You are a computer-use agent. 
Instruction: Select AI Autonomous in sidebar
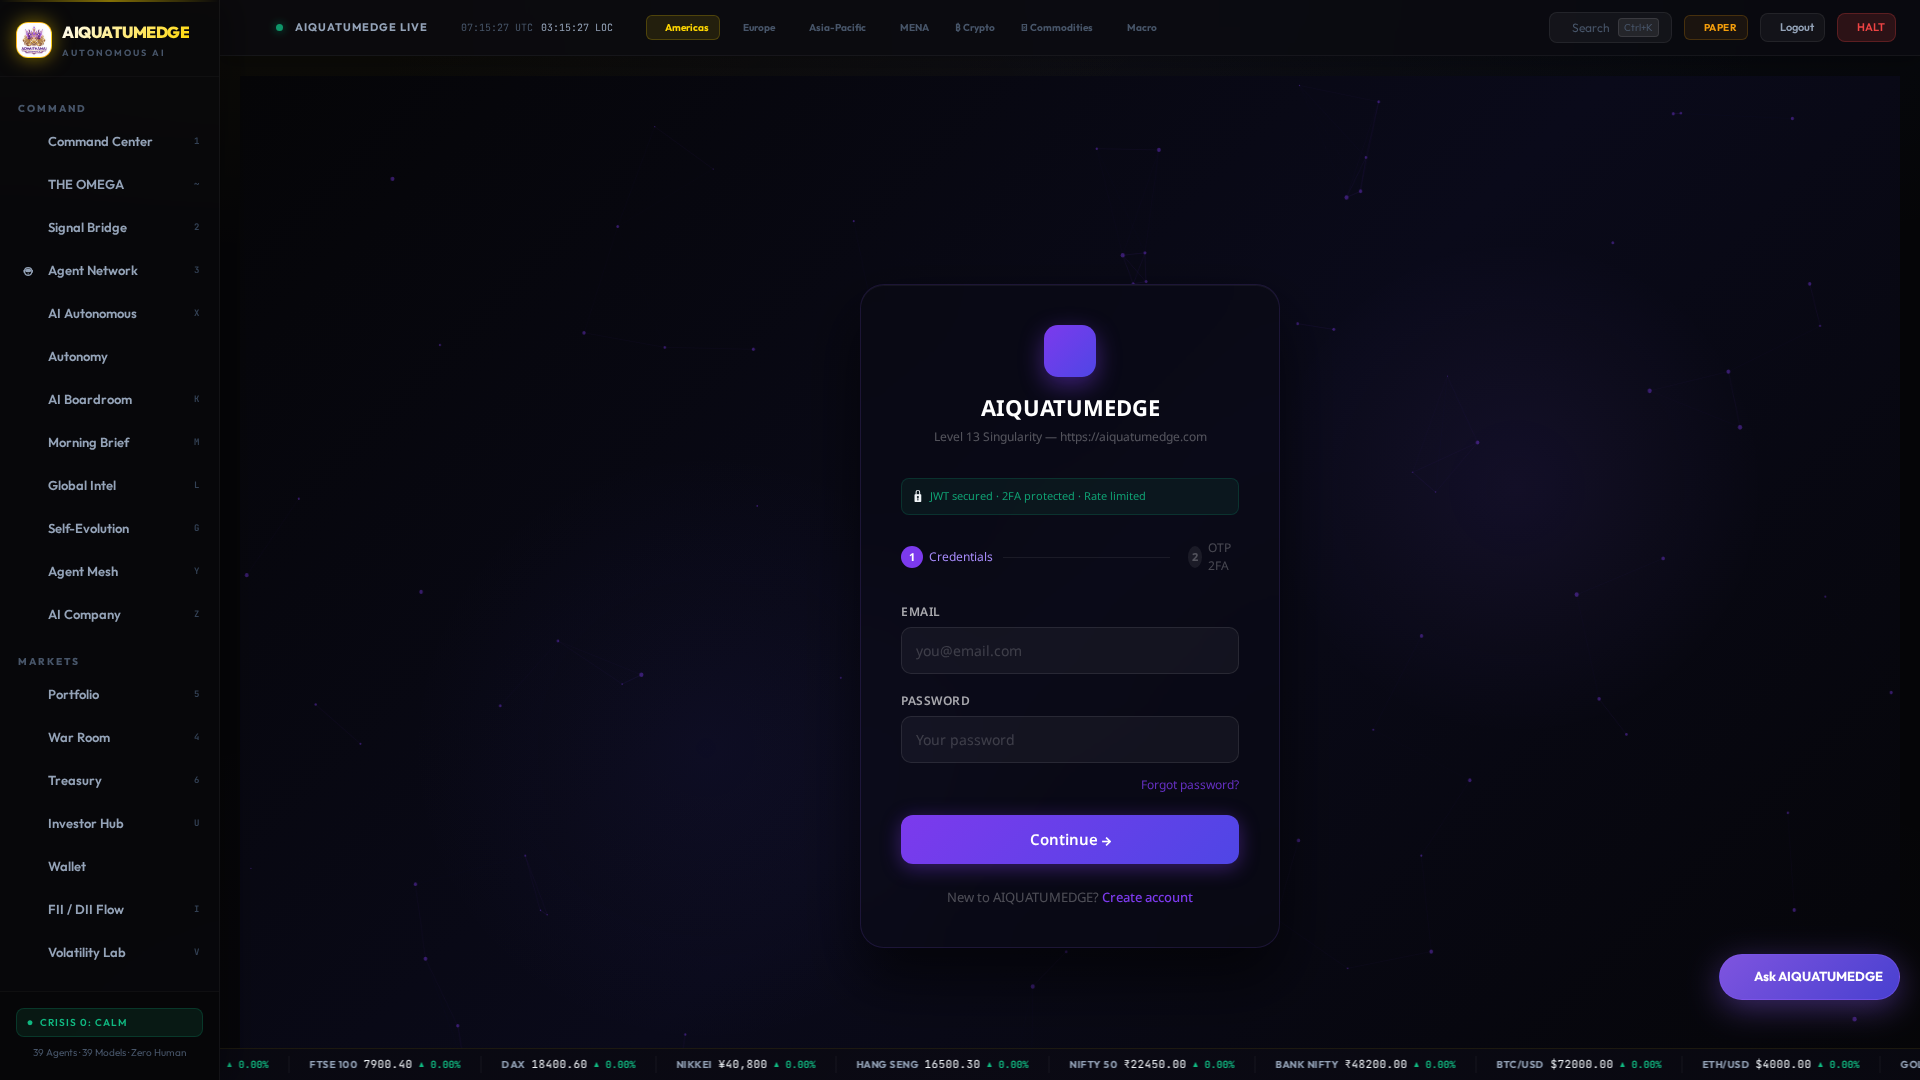coord(110,314)
